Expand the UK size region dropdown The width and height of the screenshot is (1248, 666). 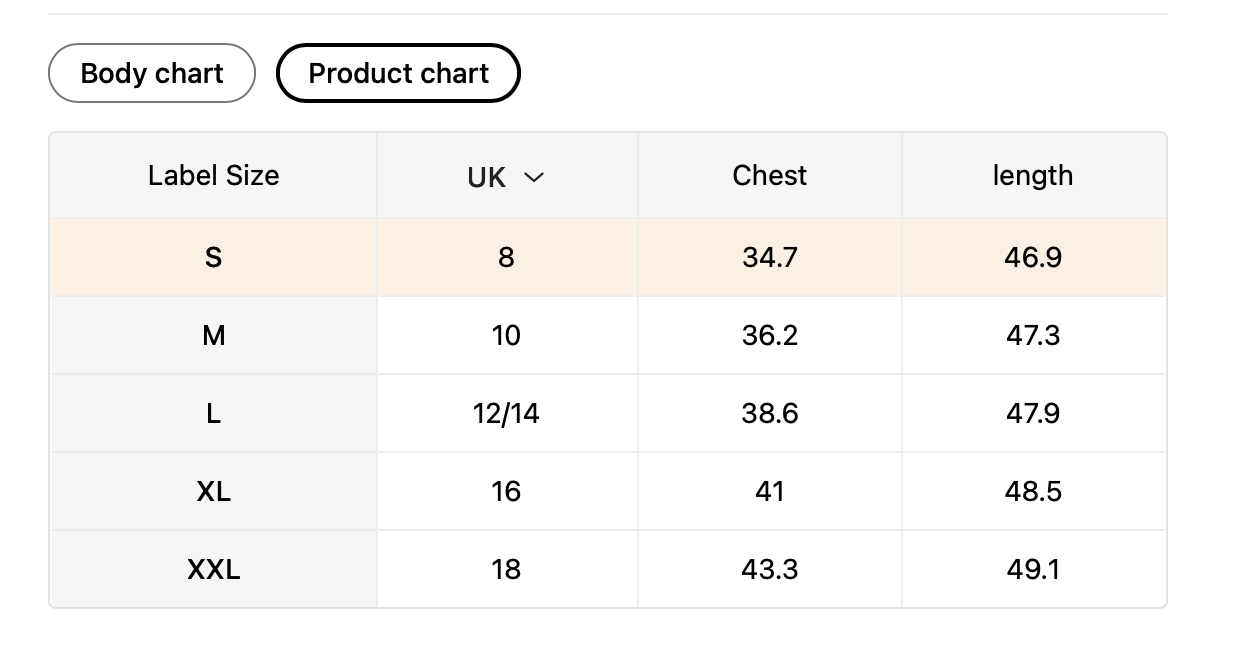click(x=505, y=177)
